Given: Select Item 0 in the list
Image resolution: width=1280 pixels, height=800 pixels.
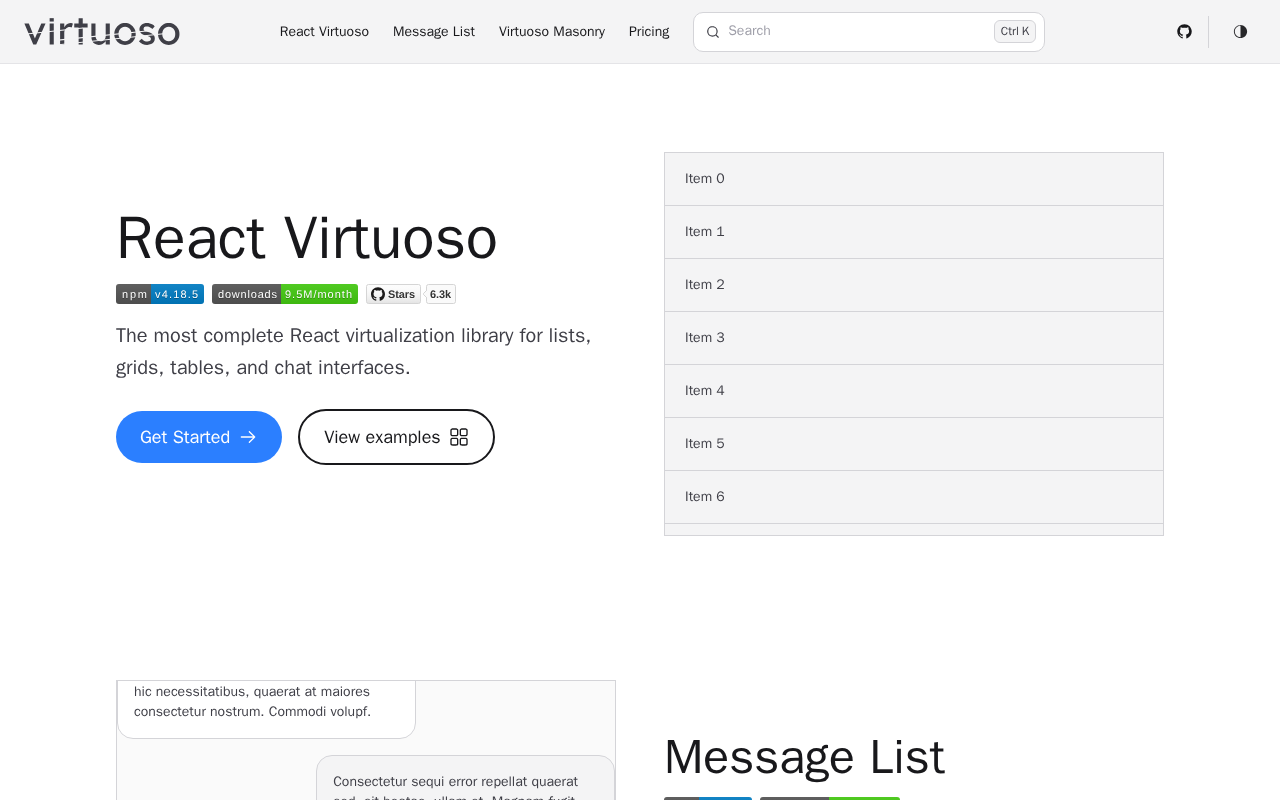Looking at the screenshot, I should [914, 179].
